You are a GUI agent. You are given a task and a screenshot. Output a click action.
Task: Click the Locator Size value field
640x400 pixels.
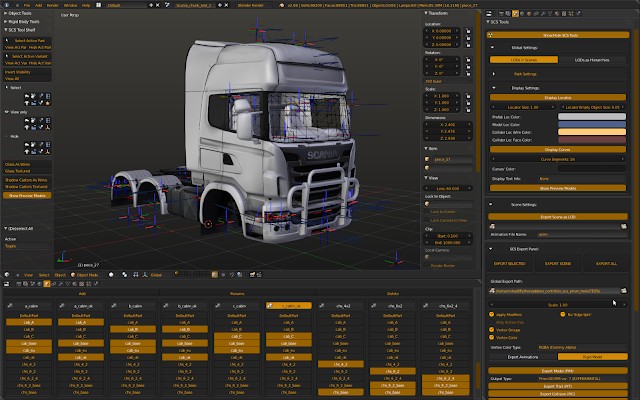coord(524,107)
